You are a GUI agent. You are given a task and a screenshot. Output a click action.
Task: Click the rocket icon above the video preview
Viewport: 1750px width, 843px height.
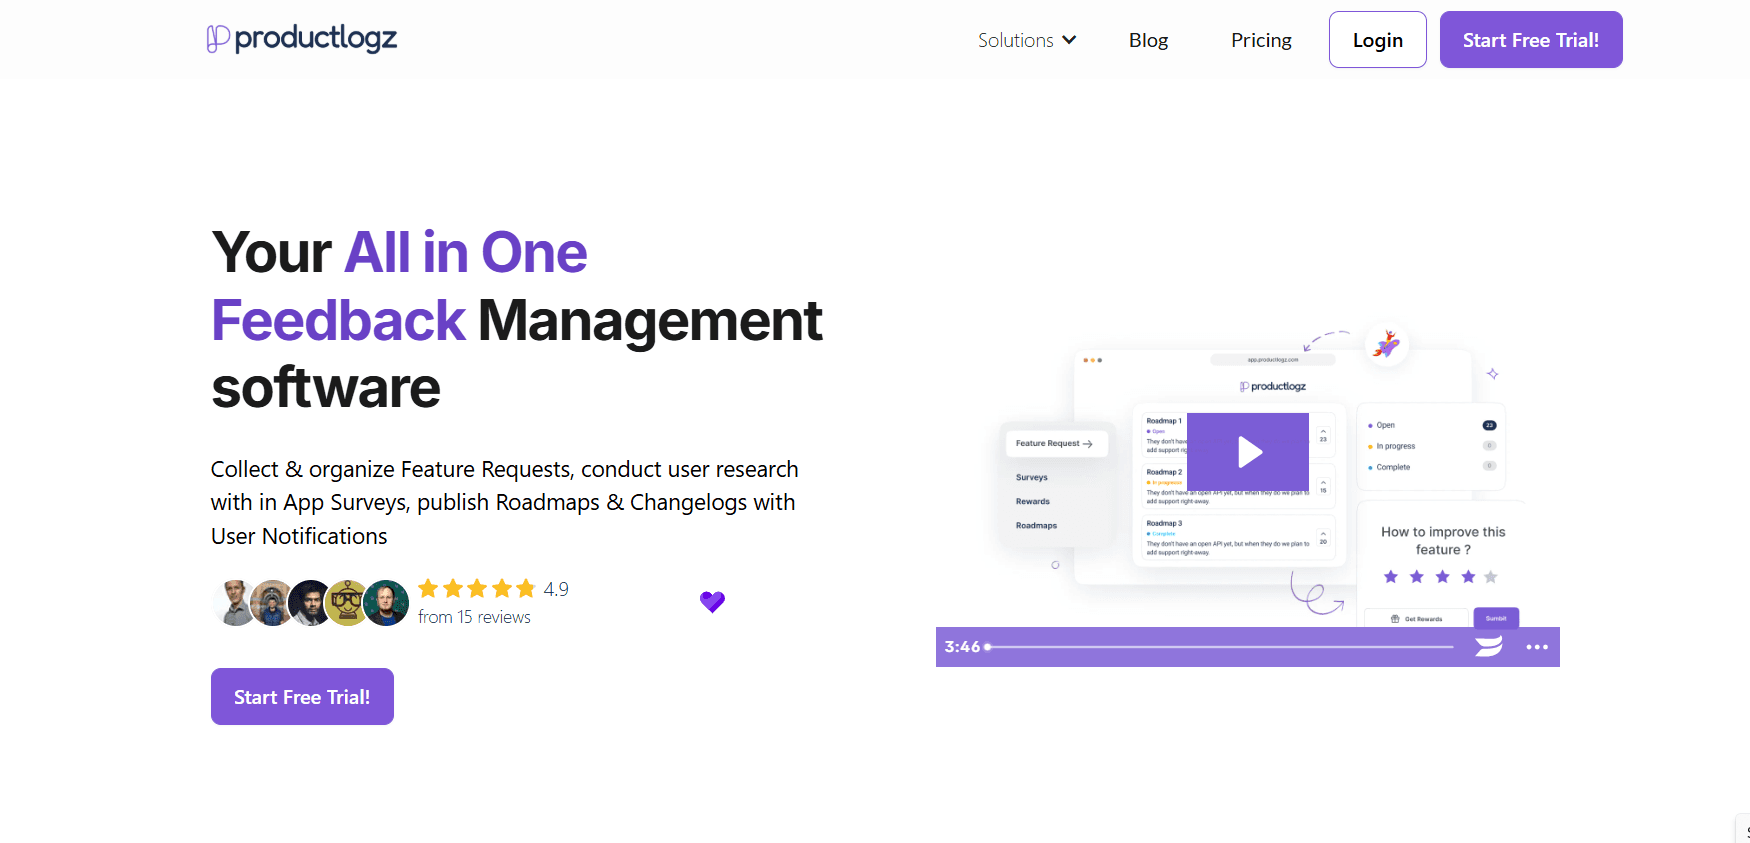(1386, 345)
